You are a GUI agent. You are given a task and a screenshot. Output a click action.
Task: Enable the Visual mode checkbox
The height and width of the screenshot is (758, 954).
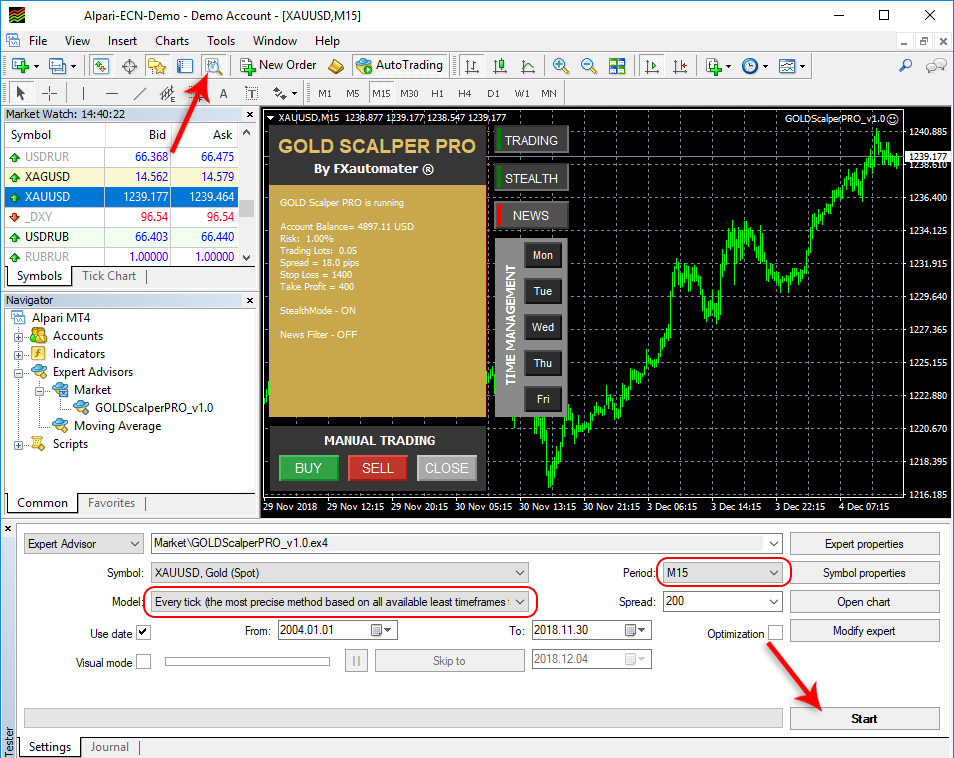144,662
